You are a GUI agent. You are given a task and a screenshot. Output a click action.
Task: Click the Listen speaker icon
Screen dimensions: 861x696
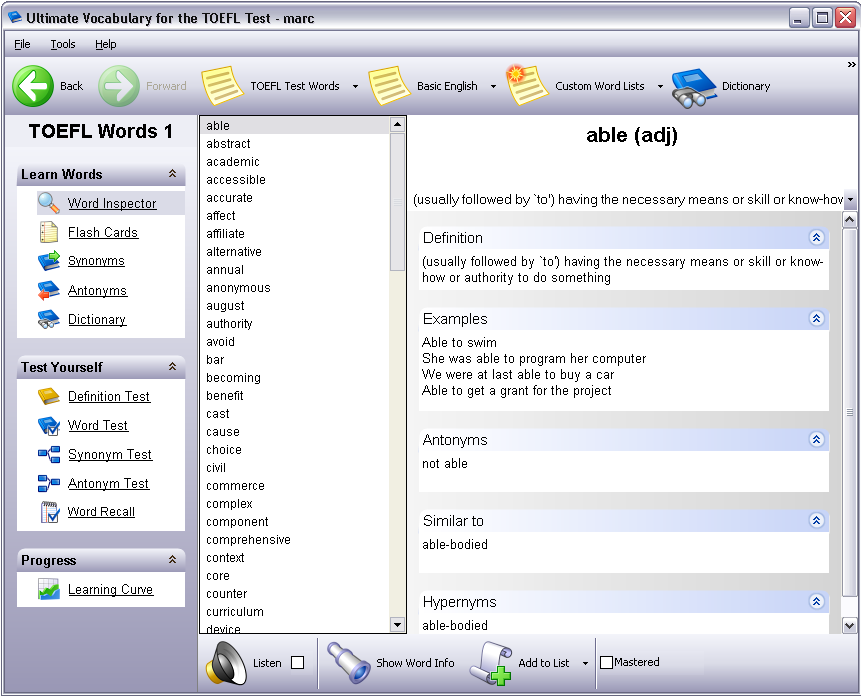coord(226,663)
